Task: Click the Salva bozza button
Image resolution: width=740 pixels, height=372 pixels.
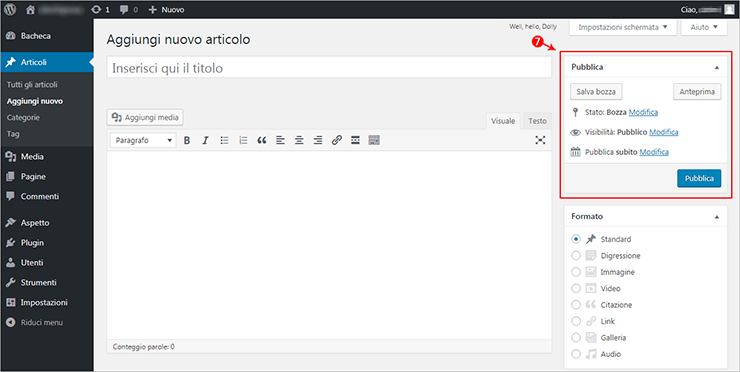Action: (x=596, y=92)
